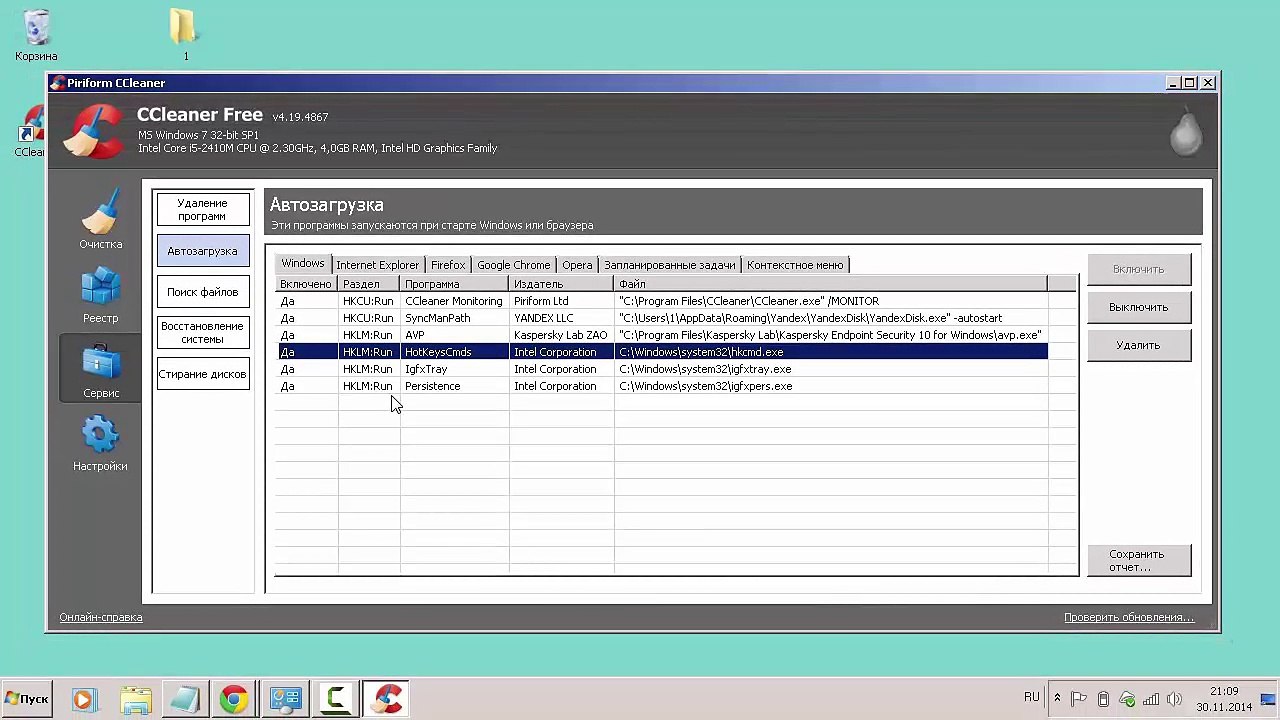Open the Camtasia taskbar icon
Viewport: 1280px width, 720px height.
[x=336, y=699]
